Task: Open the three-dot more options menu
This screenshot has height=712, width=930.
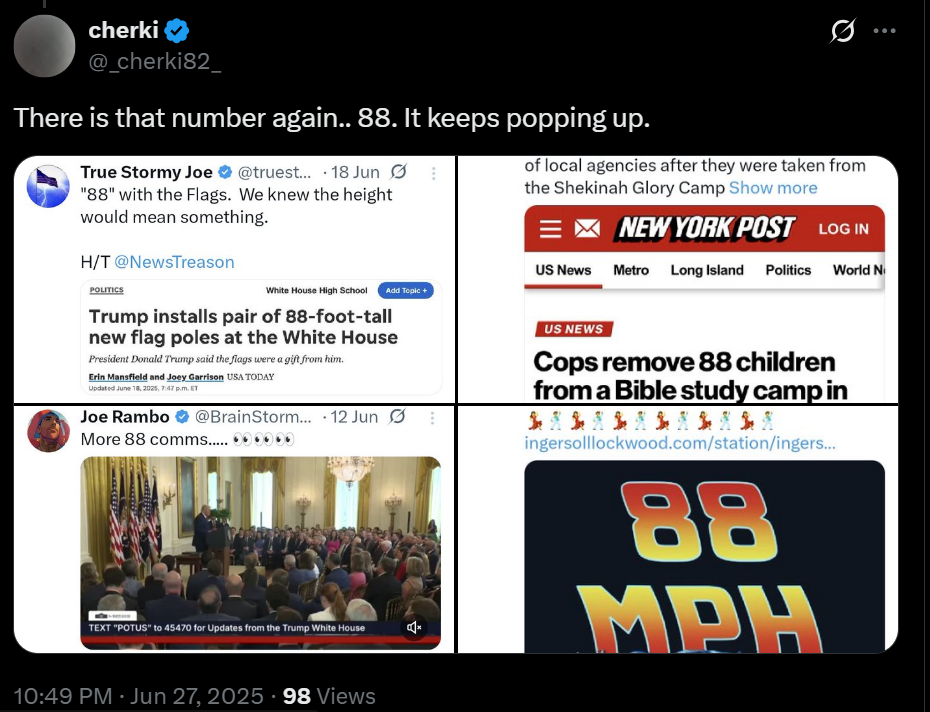Action: [884, 31]
